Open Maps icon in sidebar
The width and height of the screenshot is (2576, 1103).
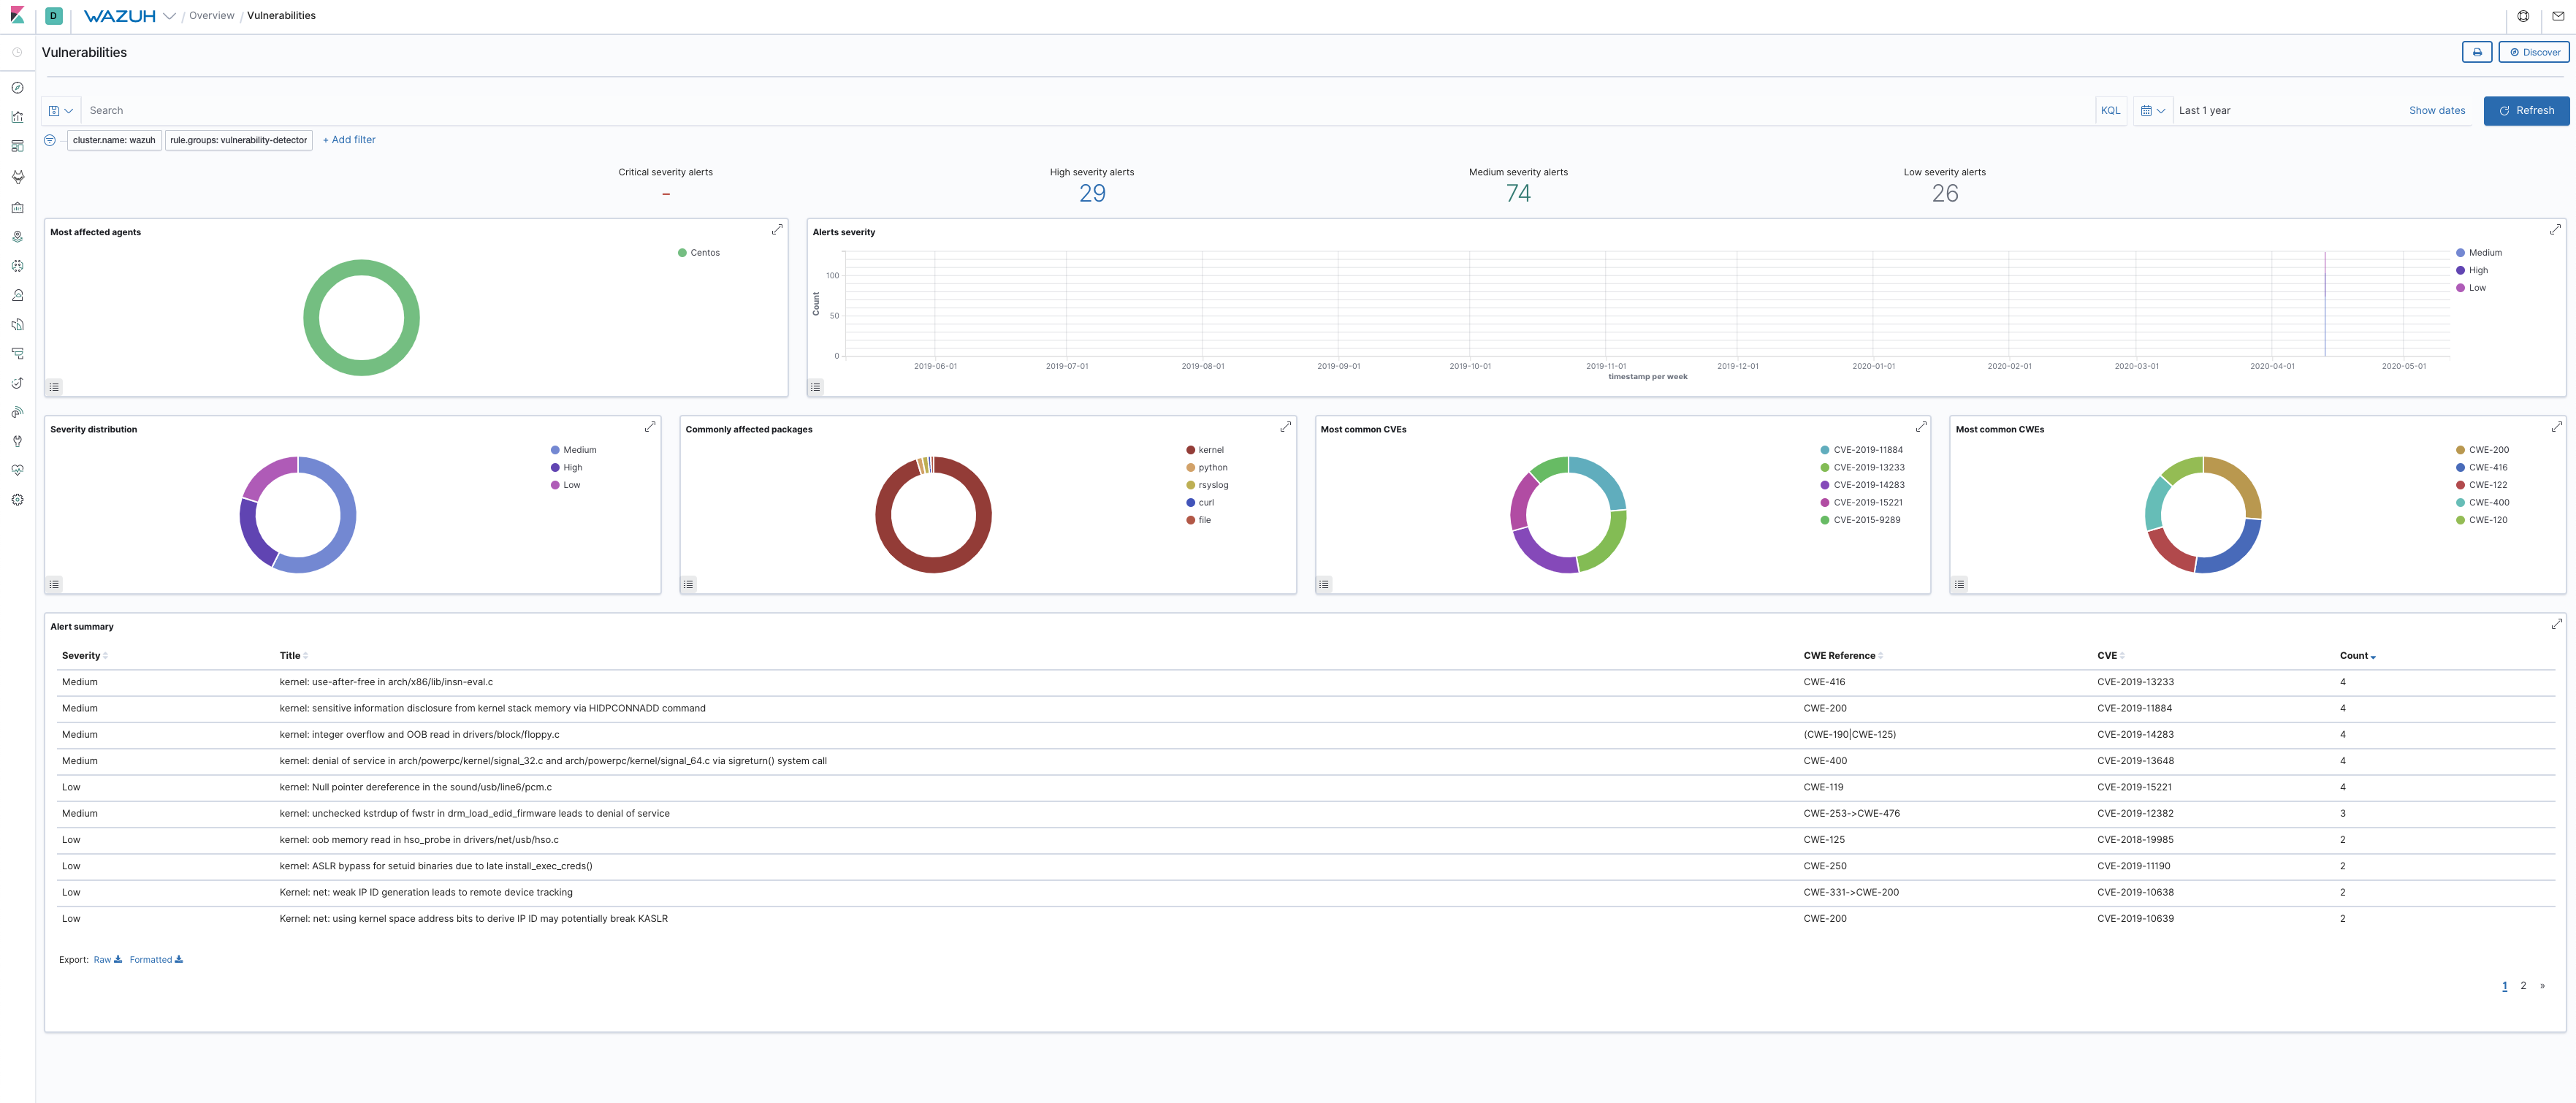coord(17,237)
